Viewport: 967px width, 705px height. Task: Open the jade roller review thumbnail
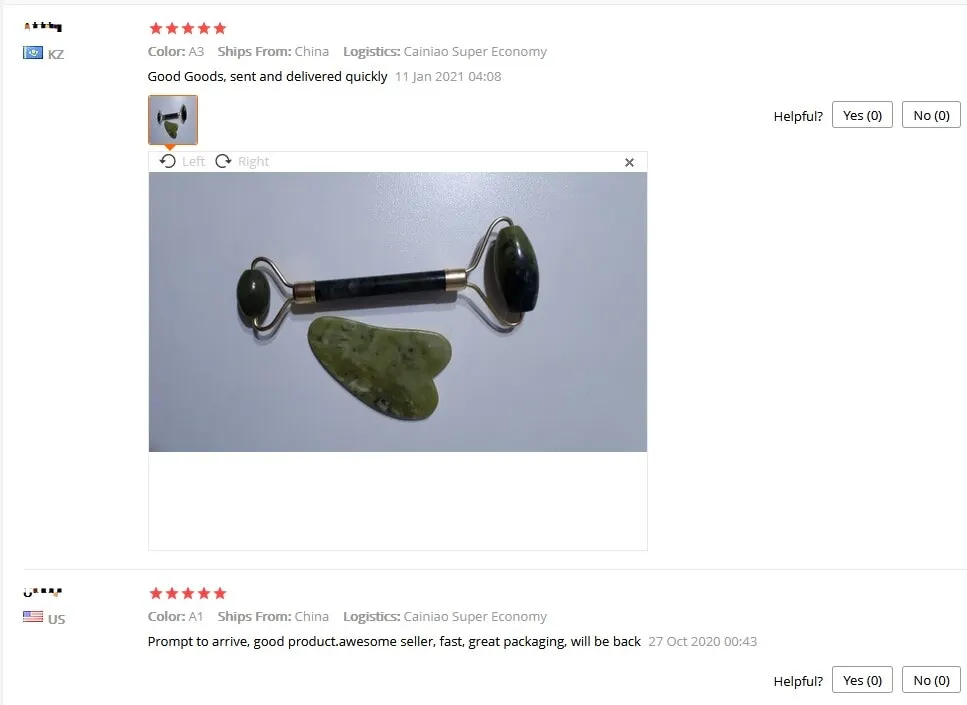(x=173, y=120)
